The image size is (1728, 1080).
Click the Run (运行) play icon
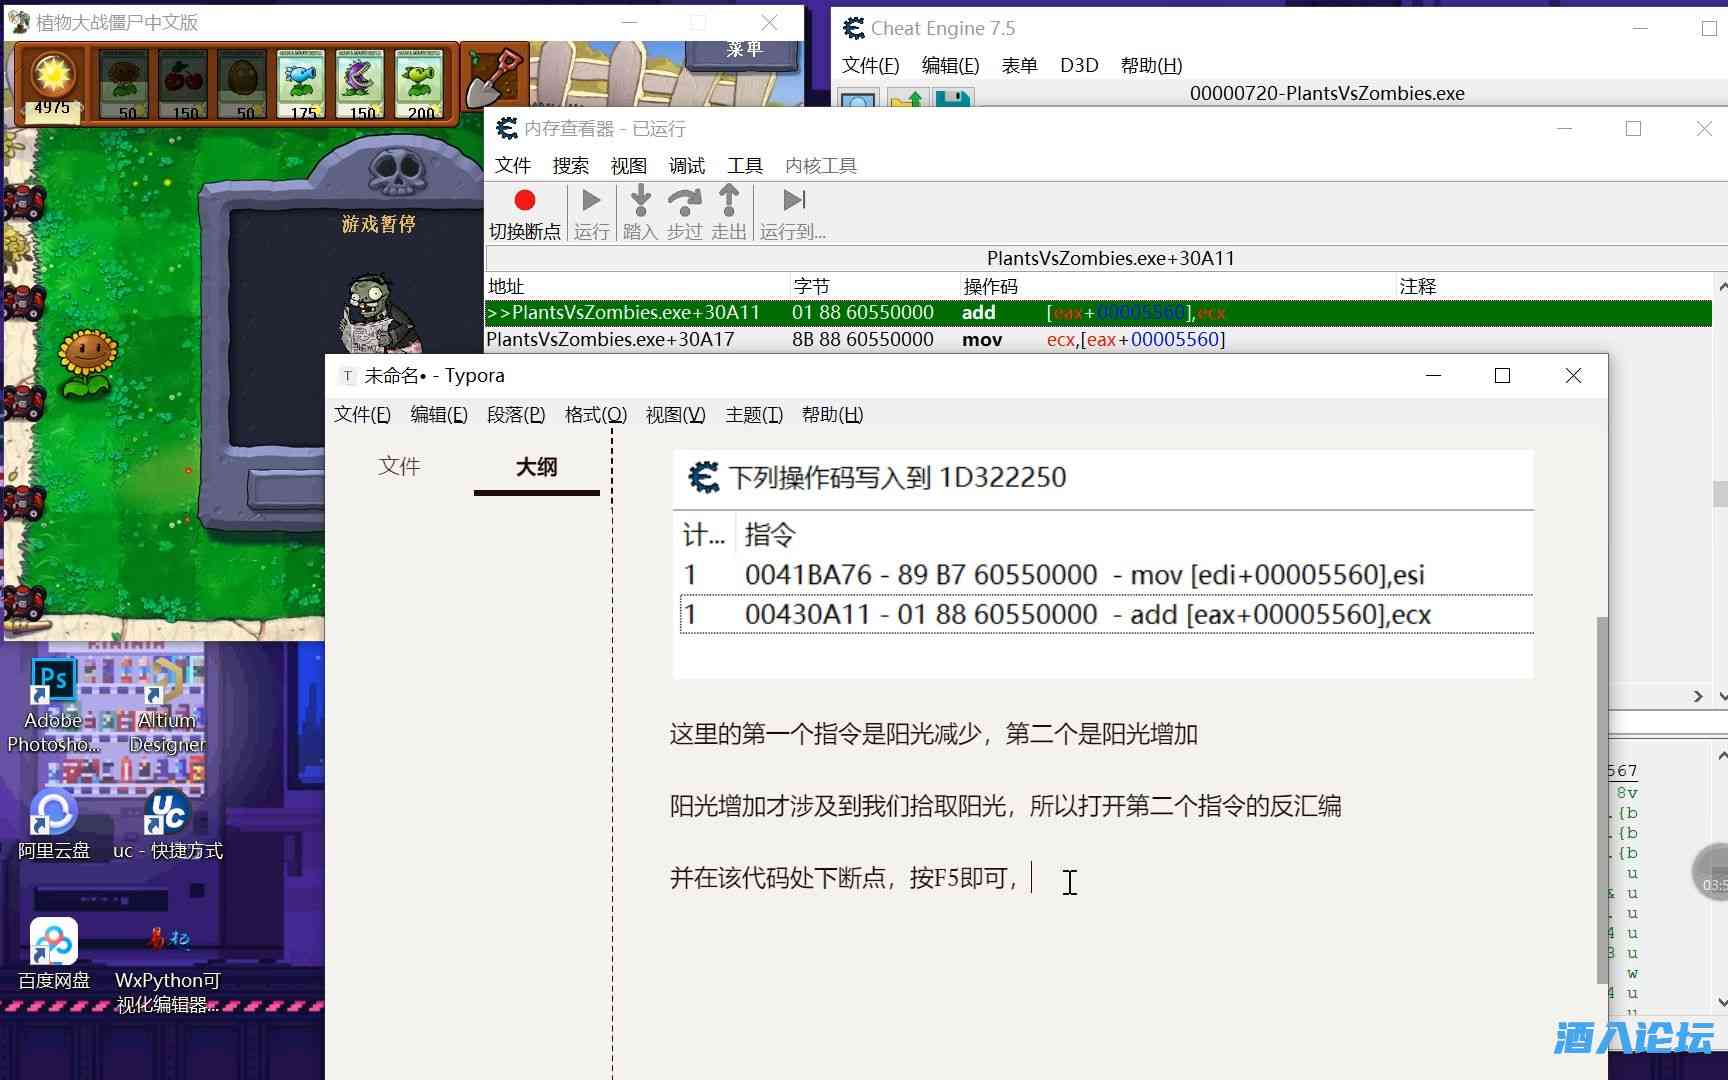(591, 201)
